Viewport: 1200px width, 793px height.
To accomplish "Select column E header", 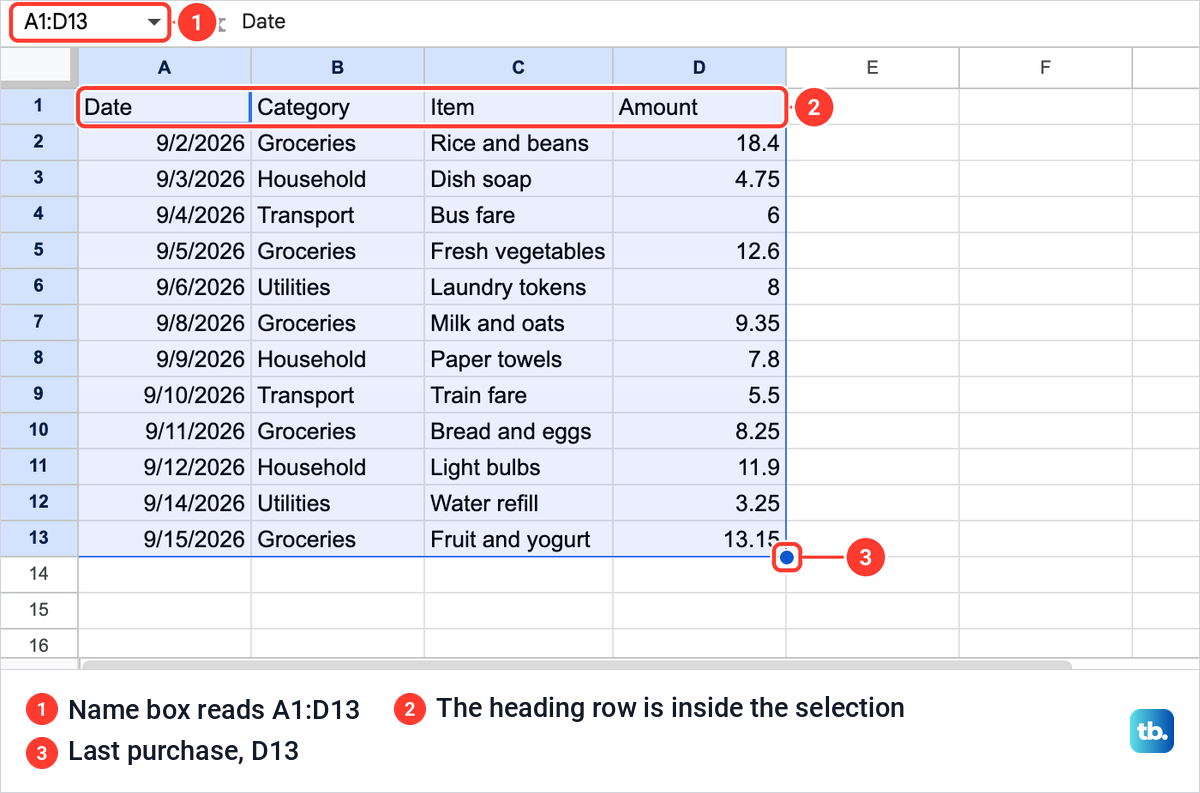I will point(873,67).
